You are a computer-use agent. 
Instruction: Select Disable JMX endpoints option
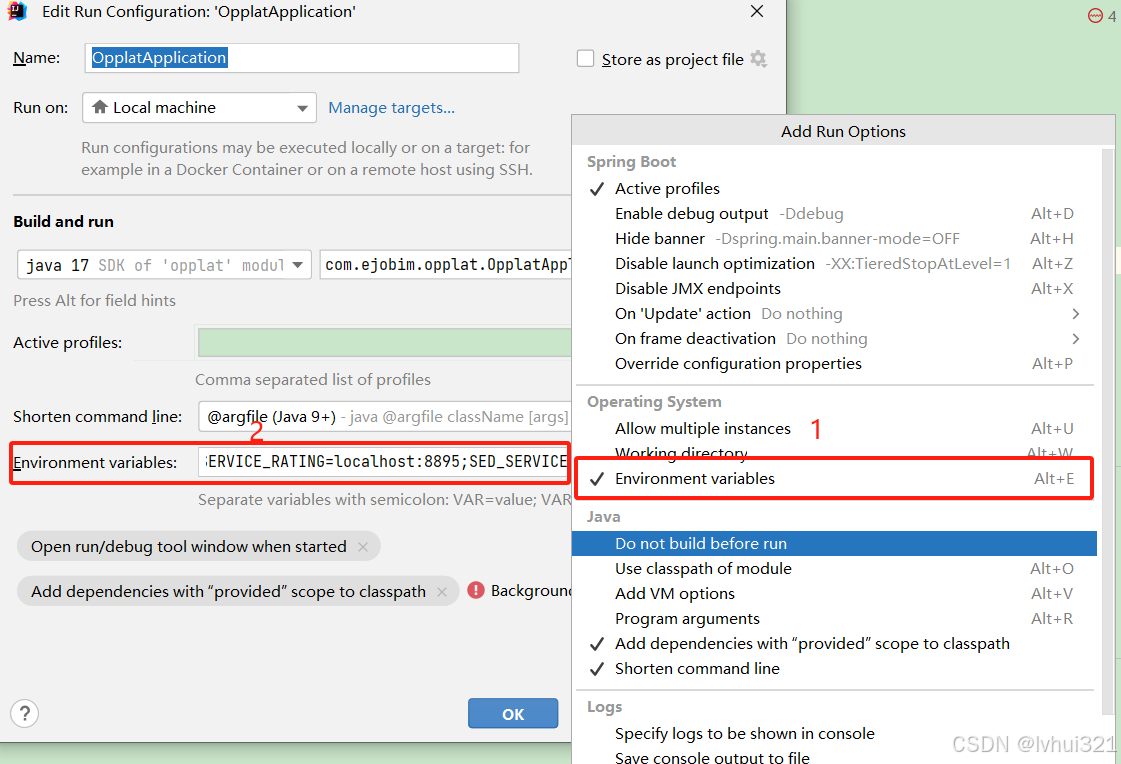tap(834, 289)
